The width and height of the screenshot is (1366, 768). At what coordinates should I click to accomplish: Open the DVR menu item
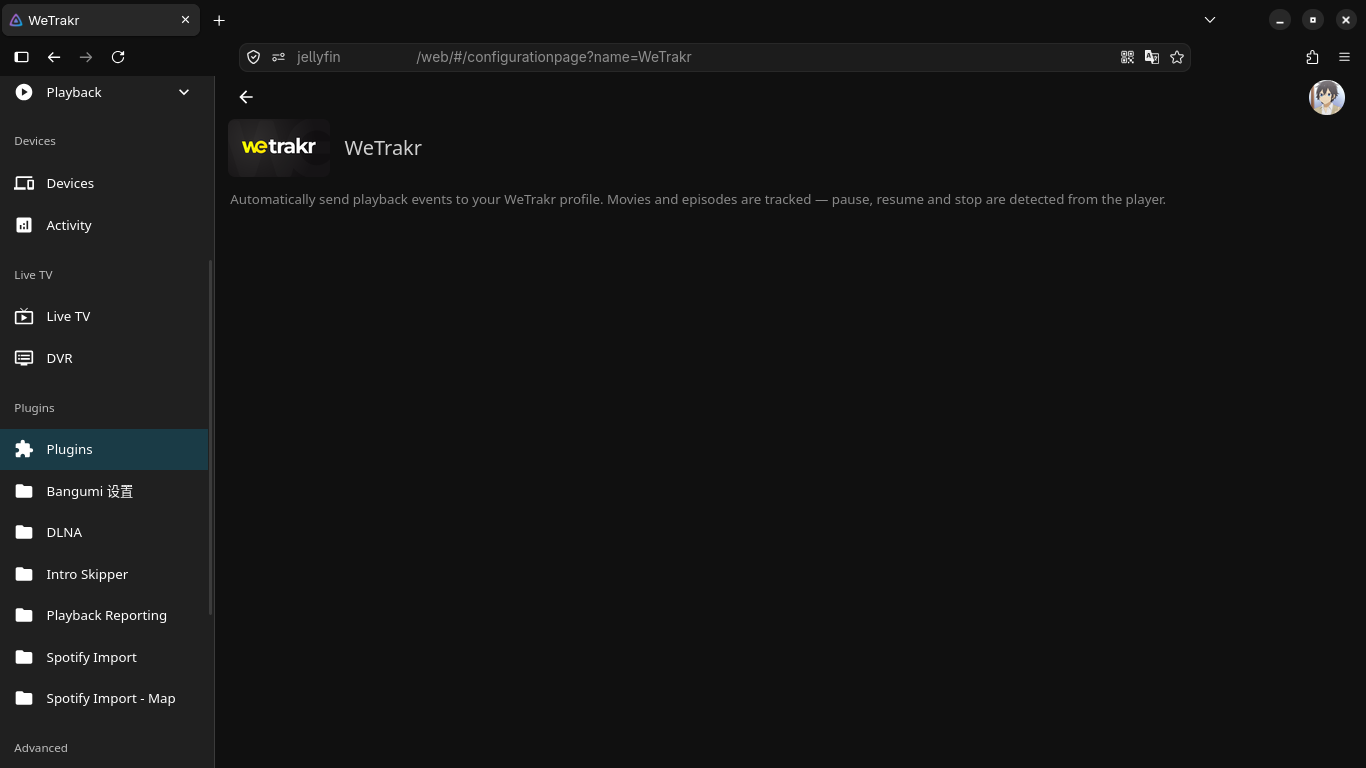click(104, 358)
